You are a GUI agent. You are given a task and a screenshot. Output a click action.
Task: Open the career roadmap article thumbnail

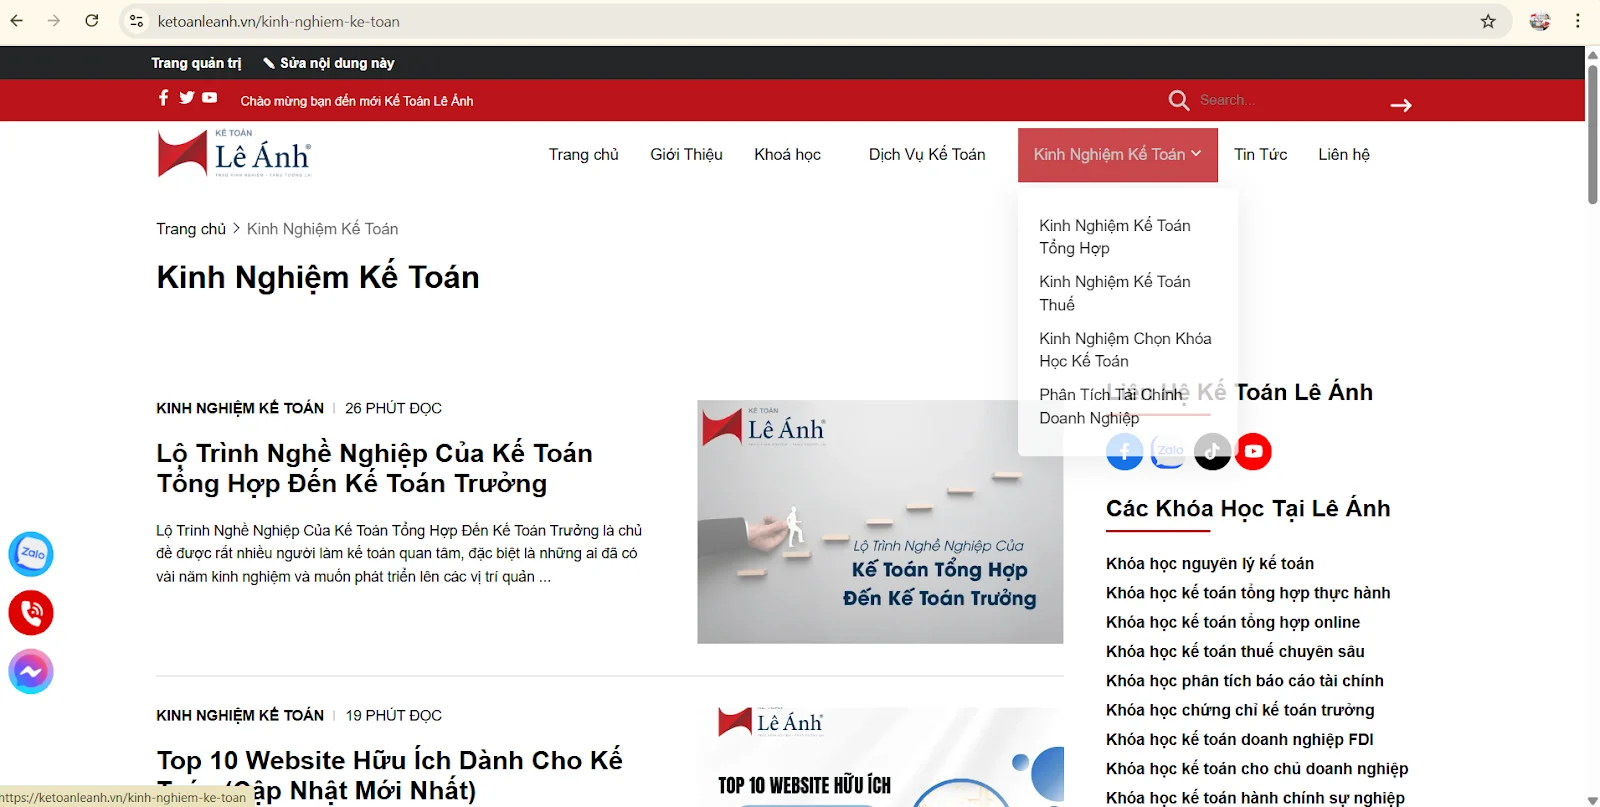pyautogui.click(x=879, y=522)
